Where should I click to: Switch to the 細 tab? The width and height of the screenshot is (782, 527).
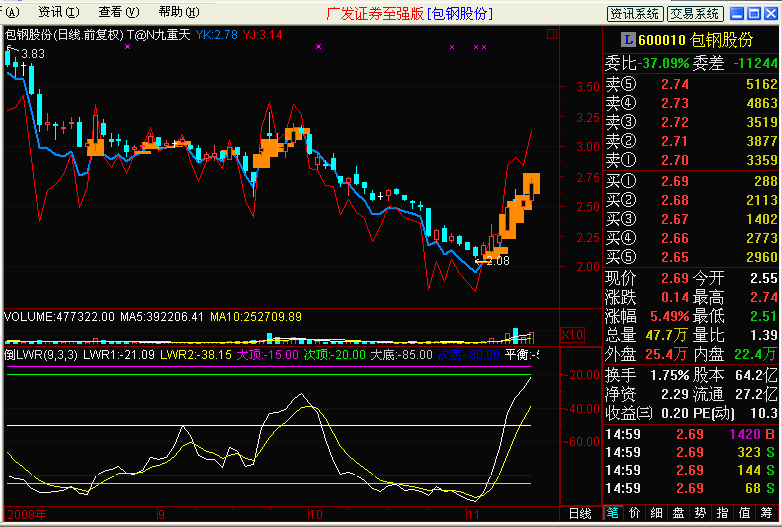tap(656, 513)
